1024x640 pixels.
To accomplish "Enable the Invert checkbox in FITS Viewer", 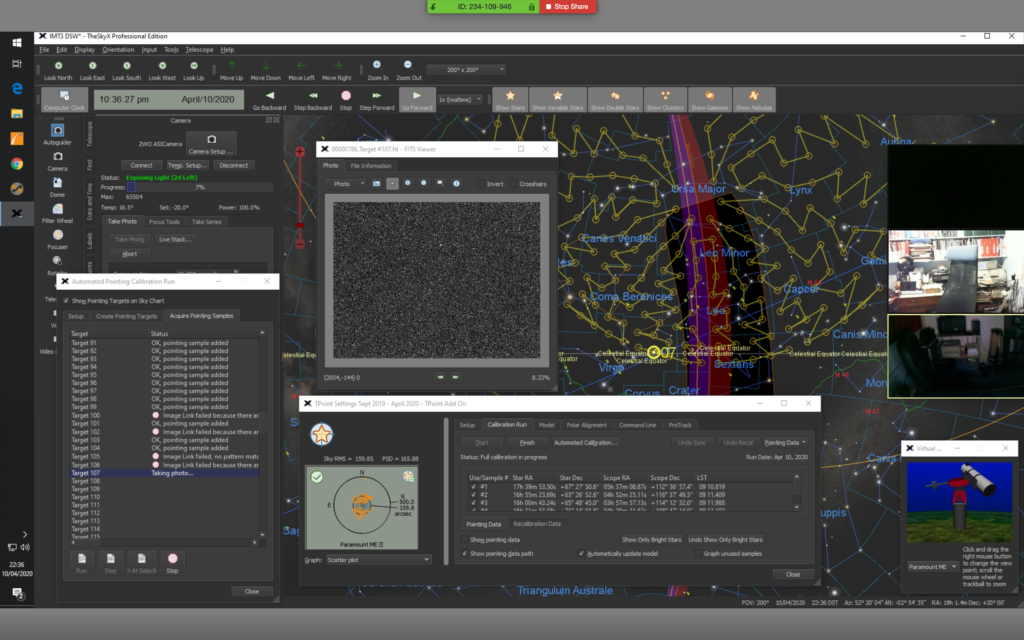I will click(481, 184).
